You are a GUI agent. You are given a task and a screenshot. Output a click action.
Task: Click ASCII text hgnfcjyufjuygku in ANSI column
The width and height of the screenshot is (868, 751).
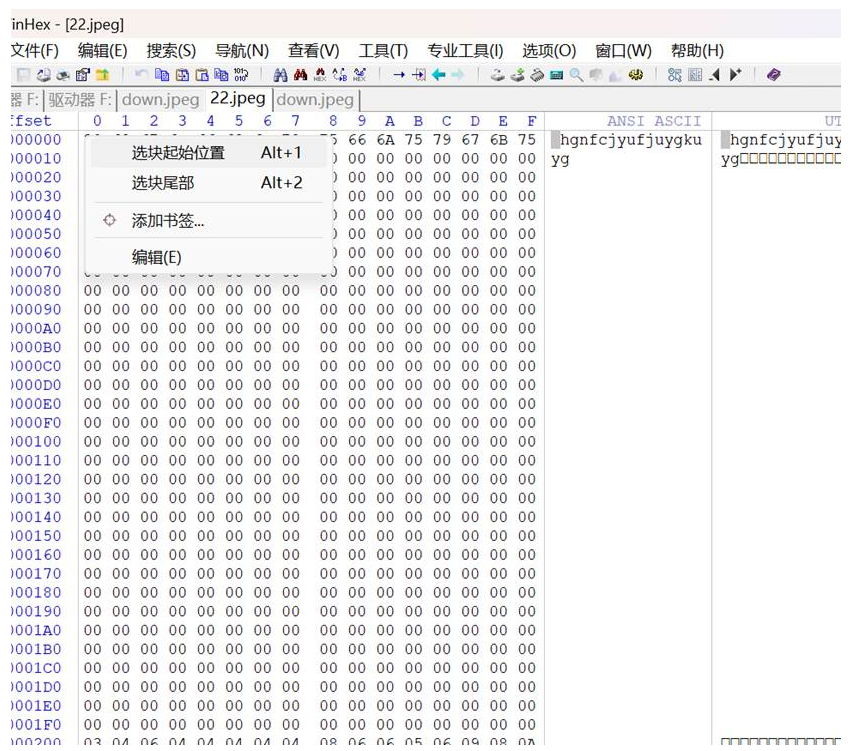631,140
